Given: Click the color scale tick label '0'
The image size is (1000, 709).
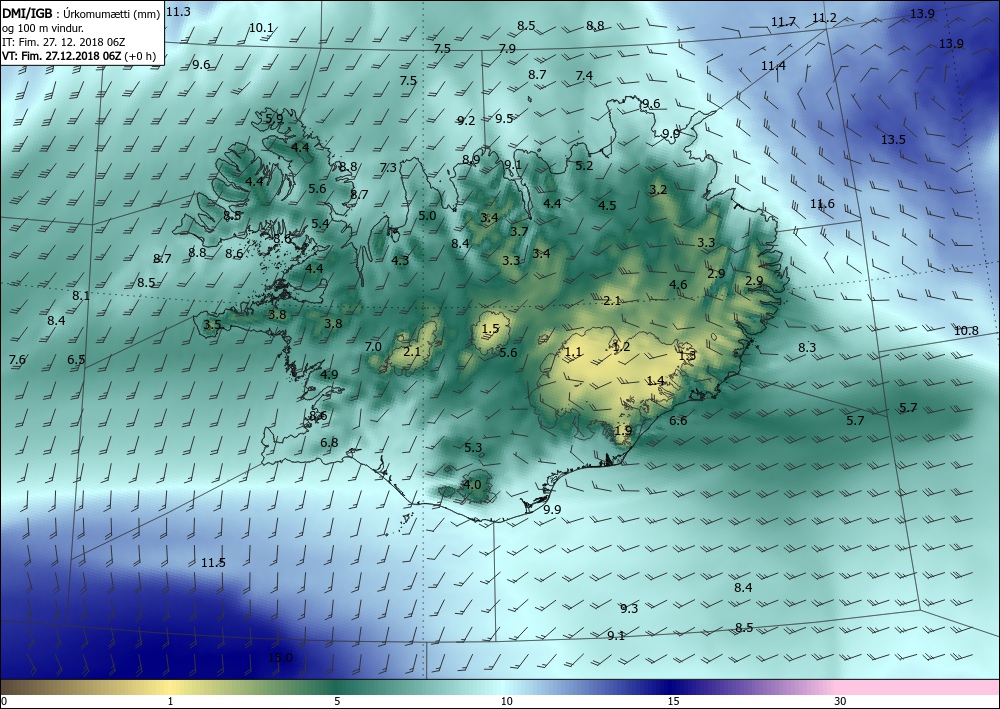Looking at the screenshot, I should pyautogui.click(x=4, y=701).
